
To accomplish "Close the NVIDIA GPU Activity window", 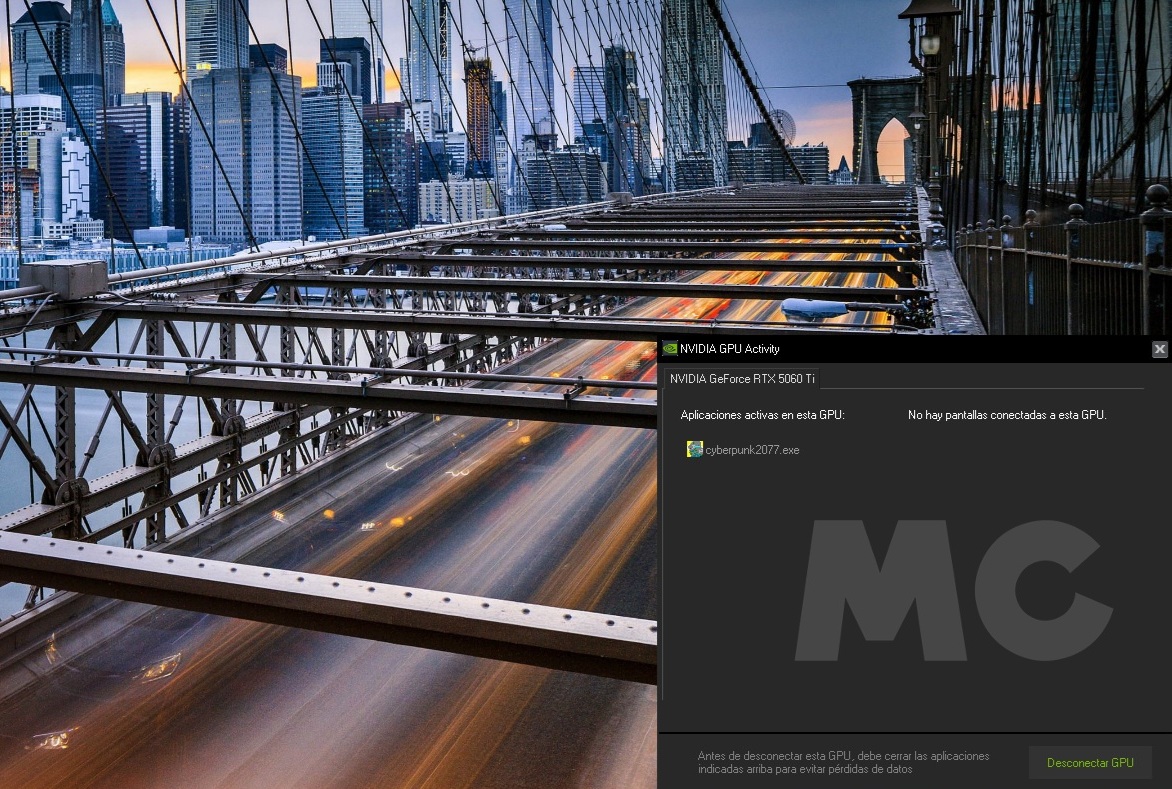I will click(x=1159, y=349).
